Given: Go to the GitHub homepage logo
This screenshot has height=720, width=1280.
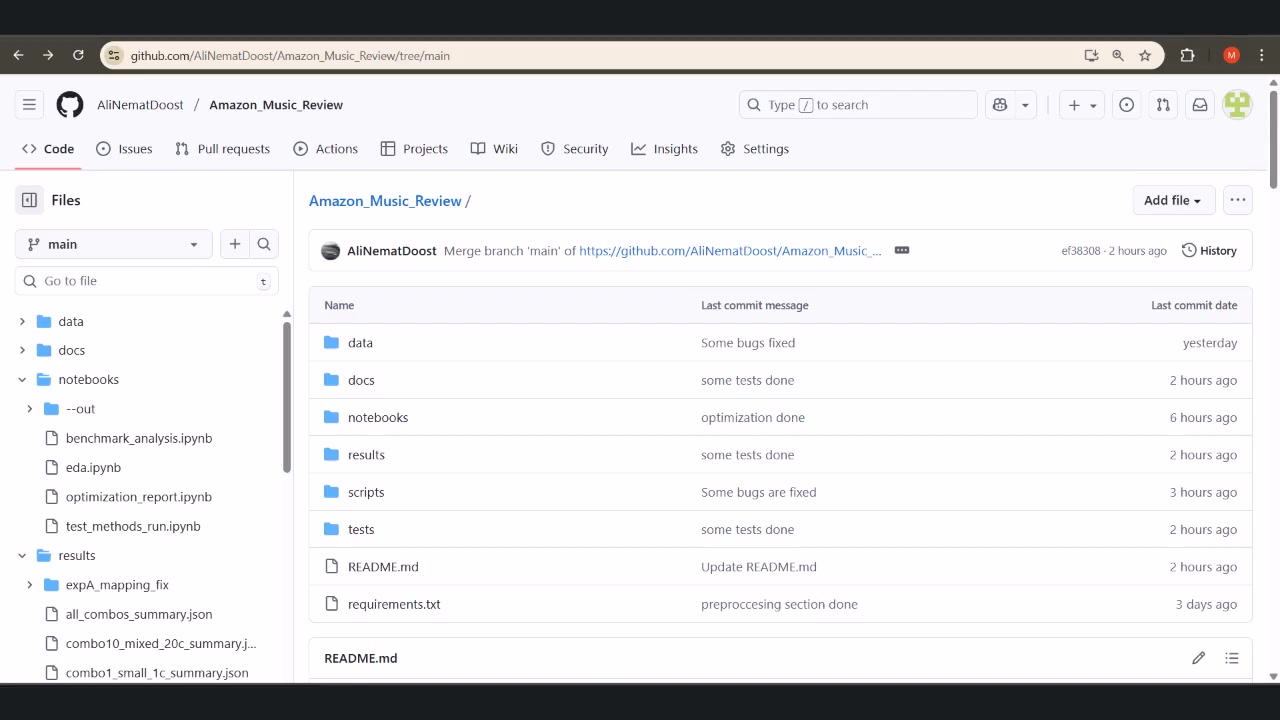Looking at the screenshot, I should (70, 105).
